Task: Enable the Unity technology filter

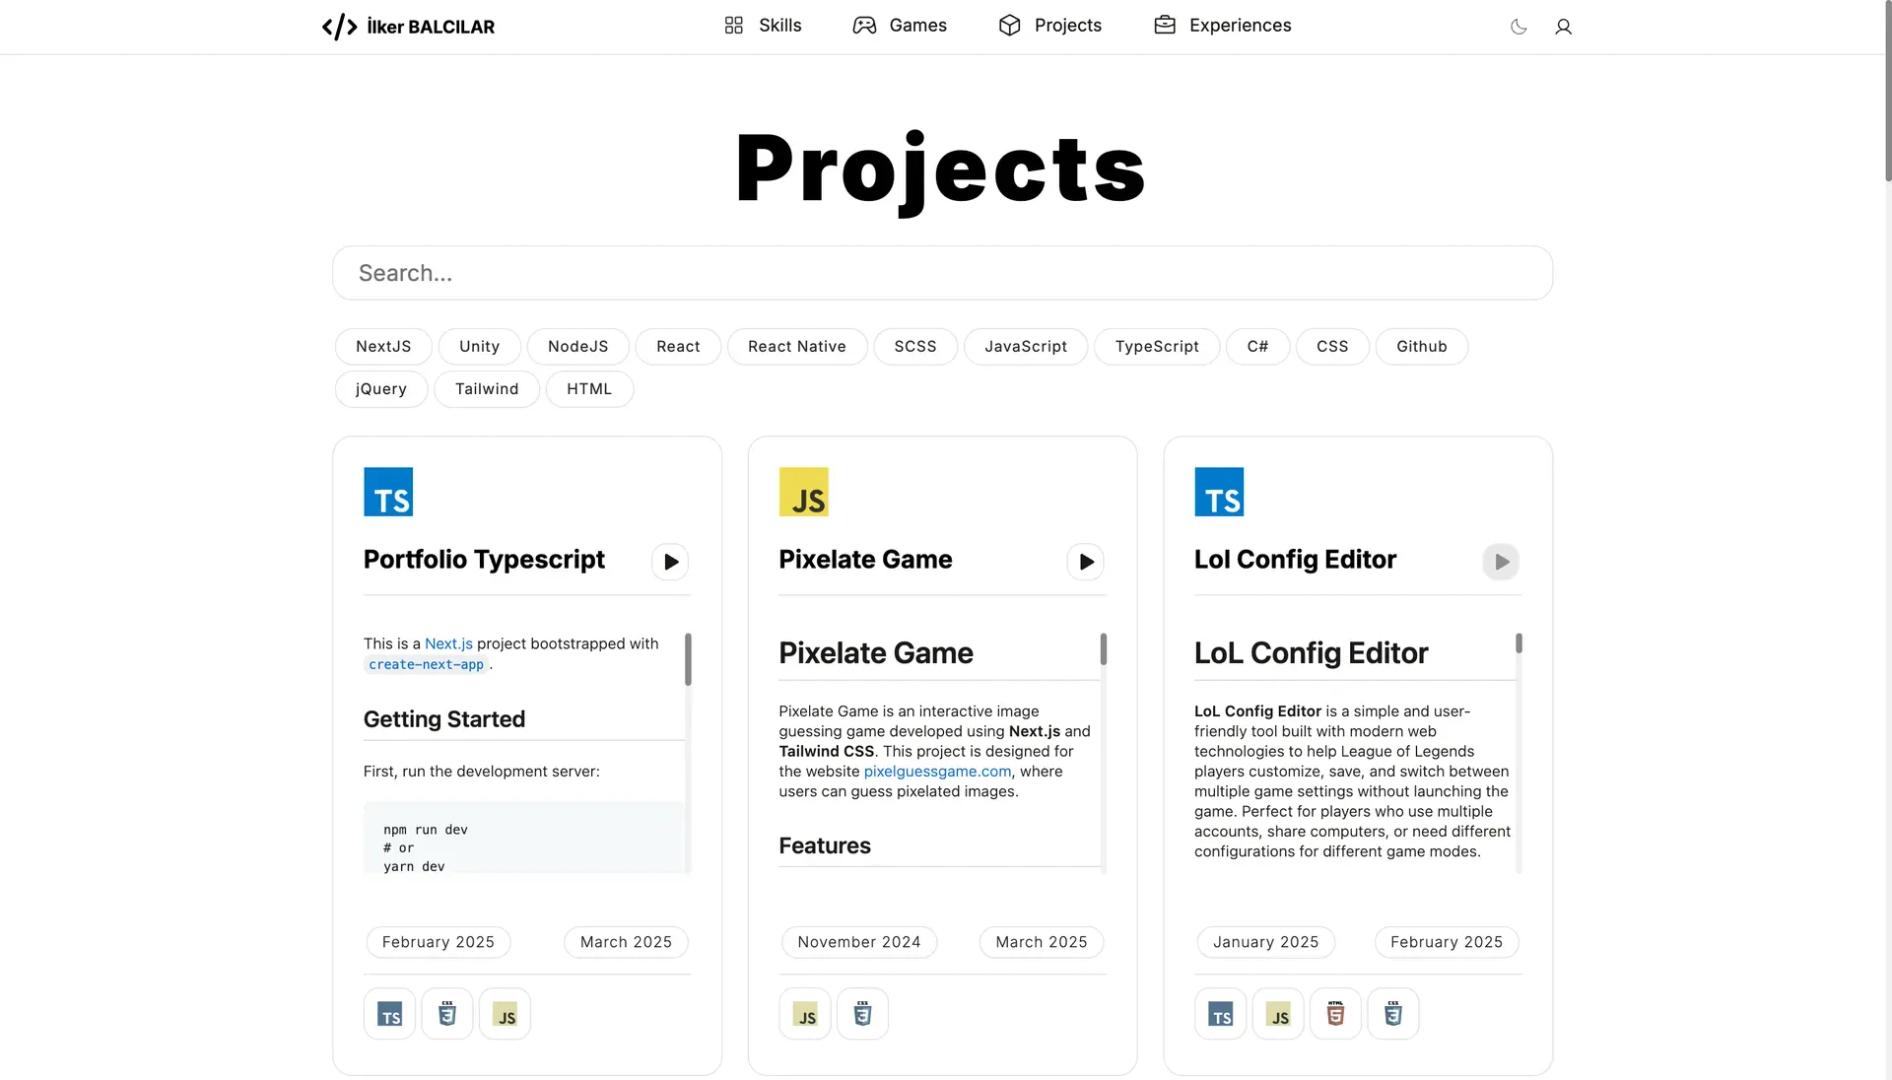Action: point(479,346)
